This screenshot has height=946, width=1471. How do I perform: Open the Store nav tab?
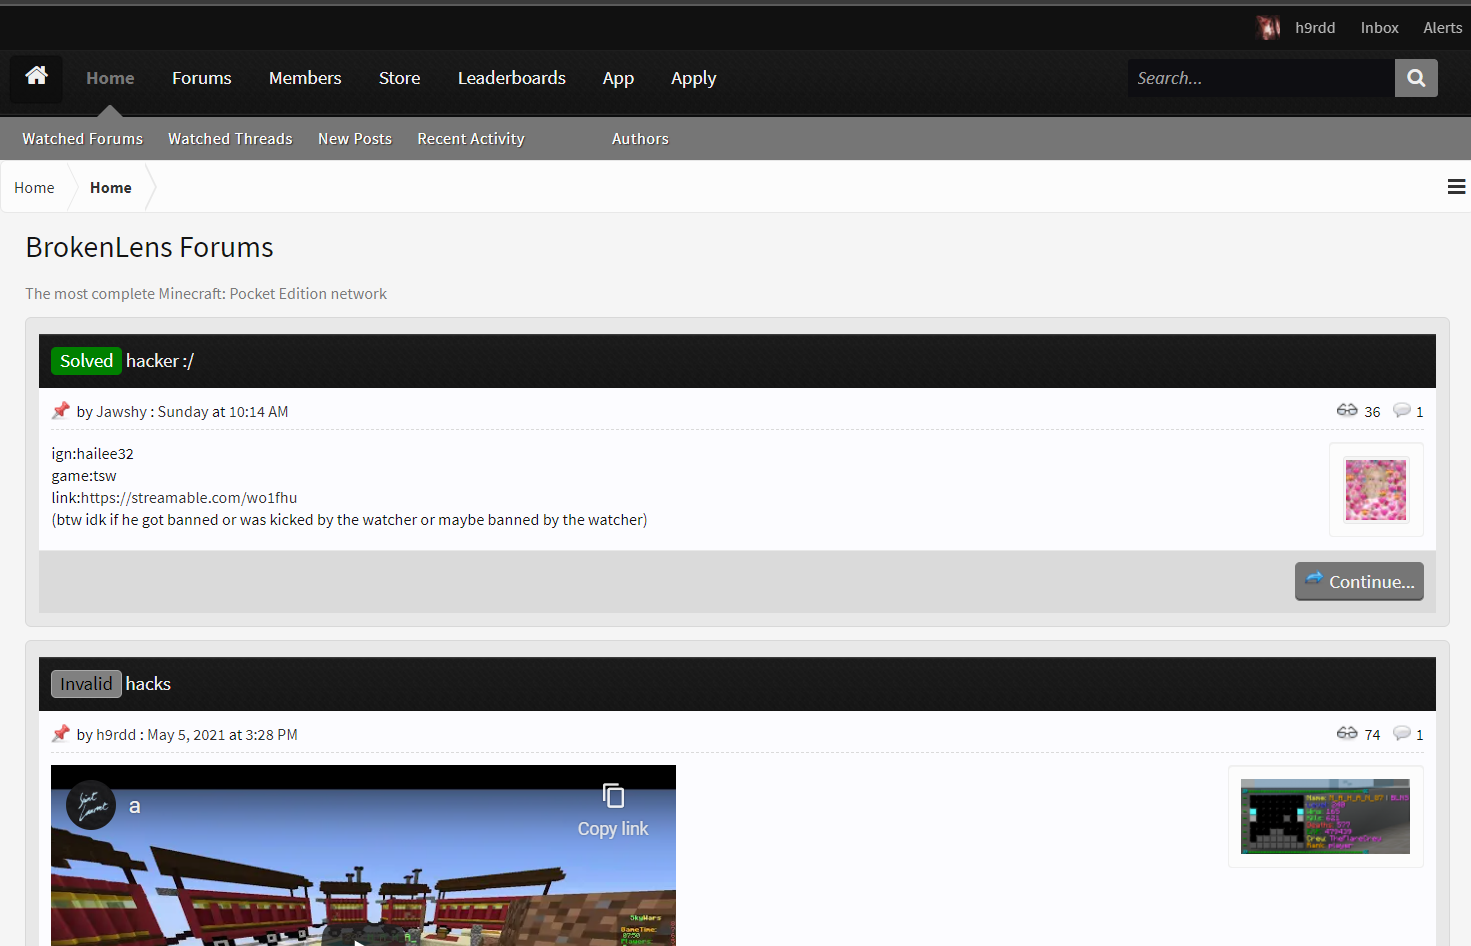coord(399,78)
